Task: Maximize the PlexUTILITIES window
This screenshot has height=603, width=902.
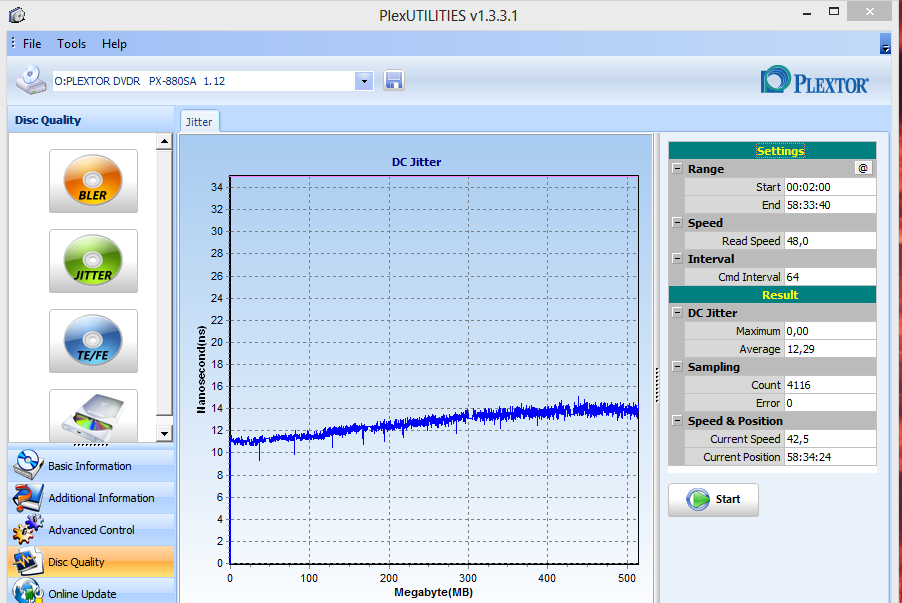Action: click(x=834, y=12)
